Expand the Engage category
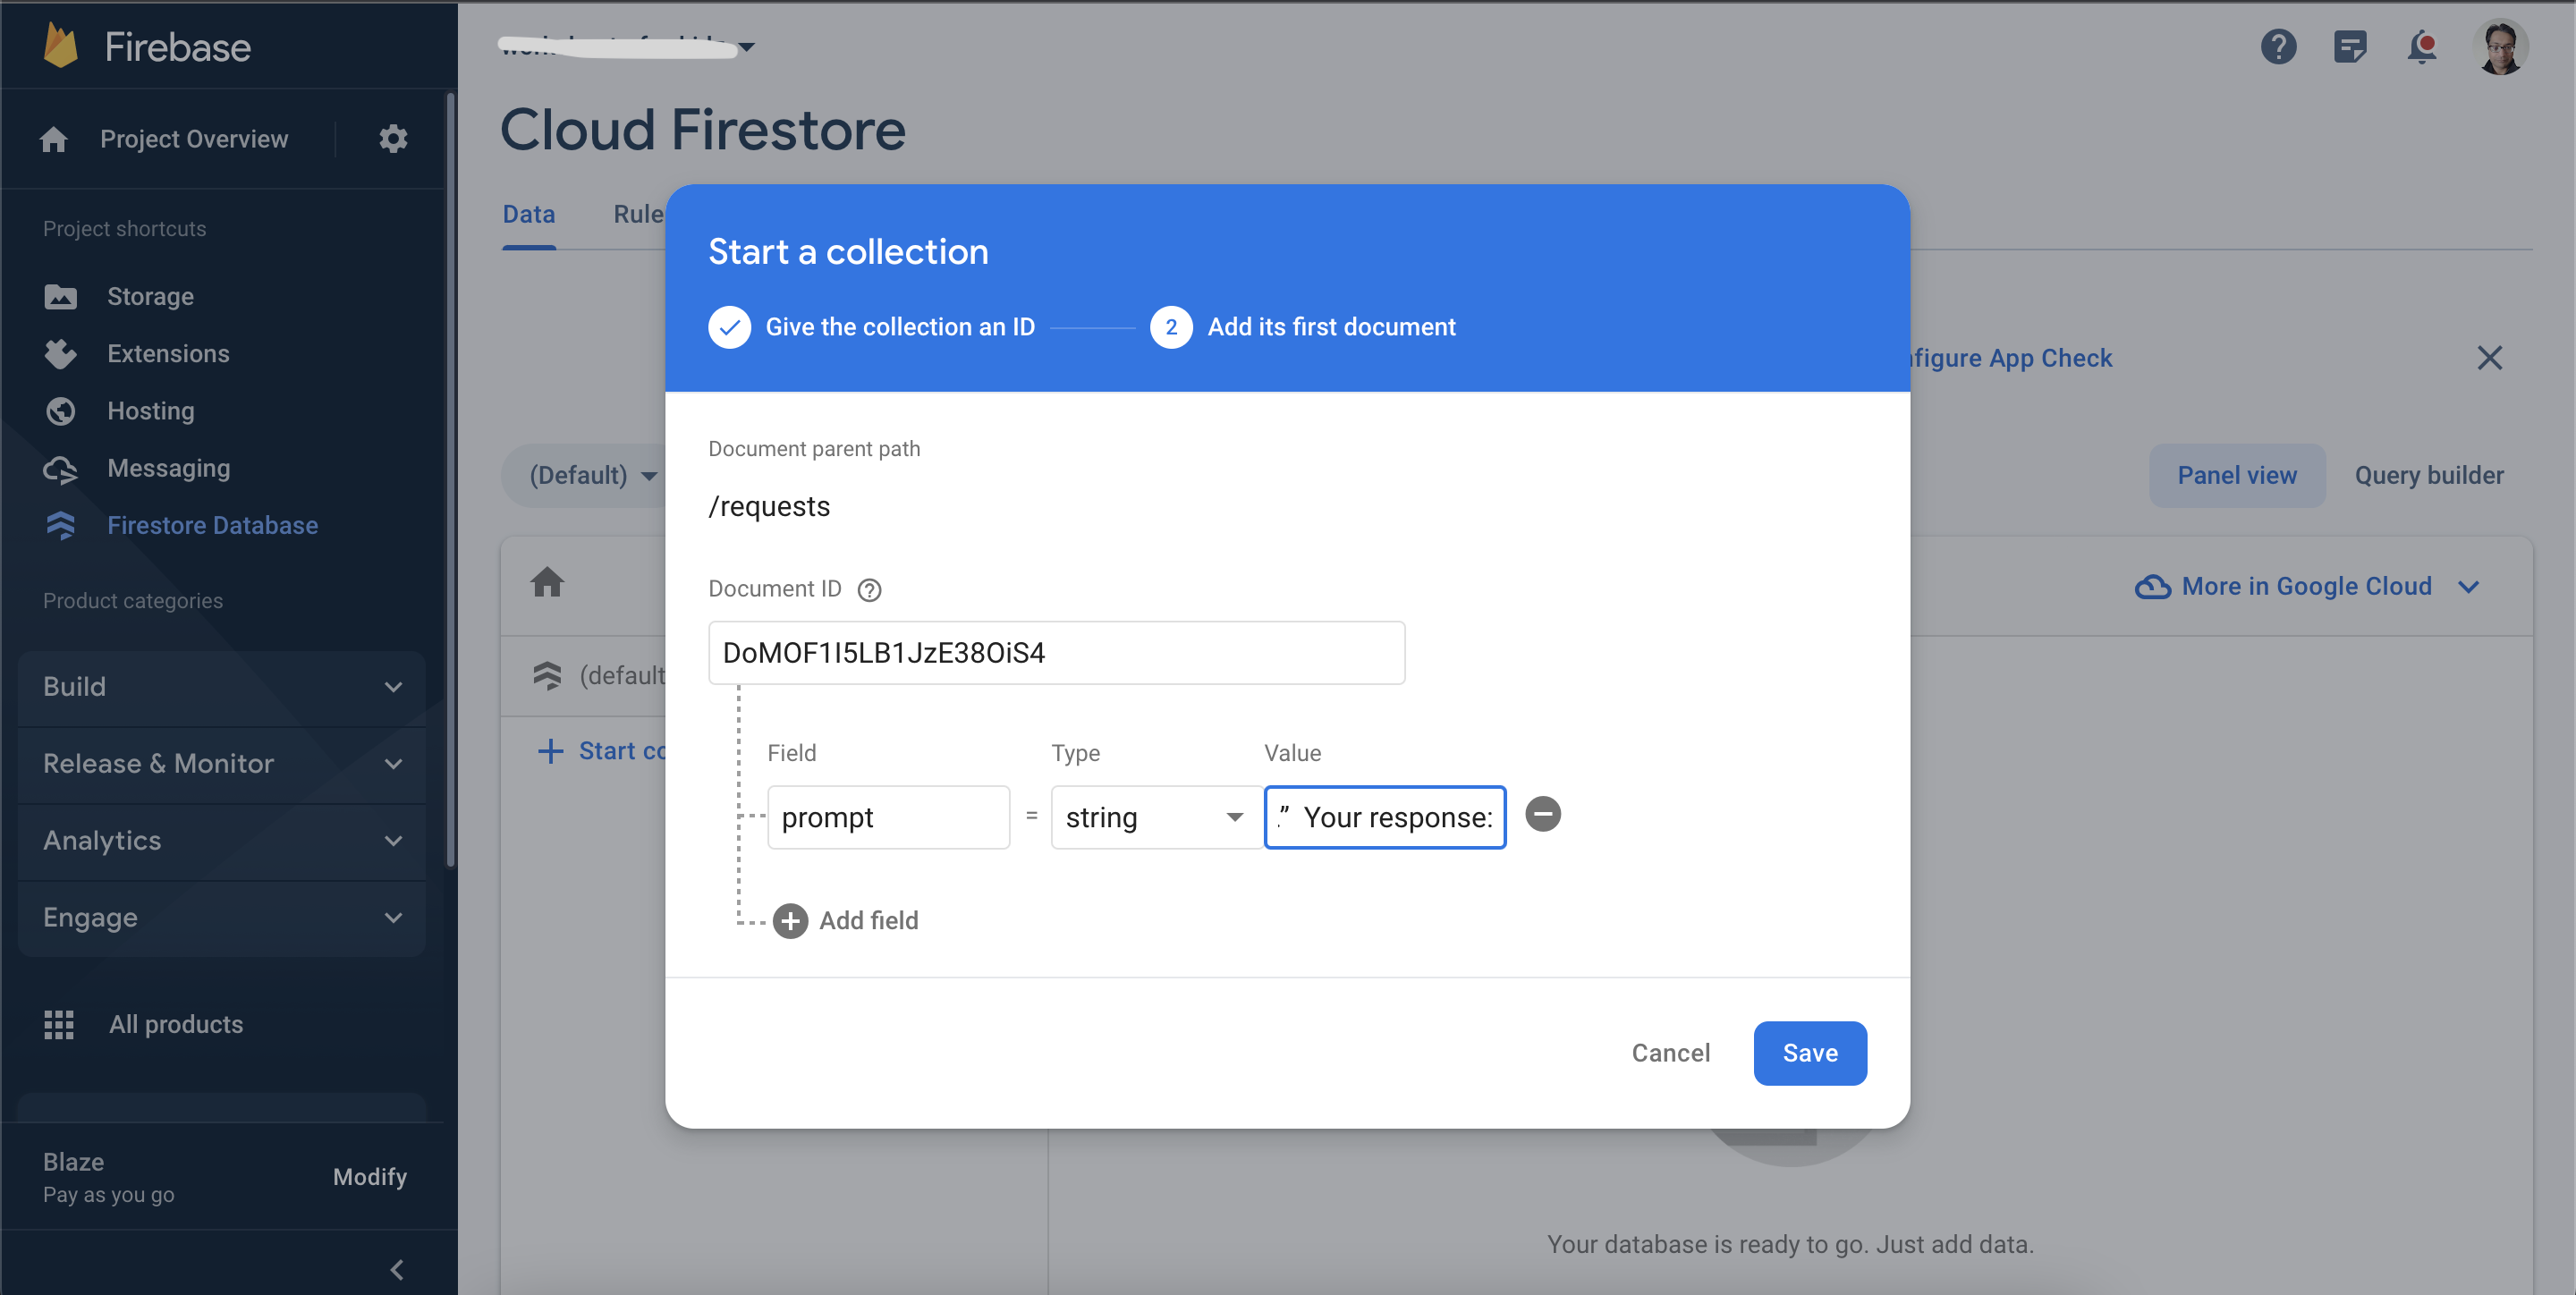This screenshot has width=2576, height=1295. [222, 918]
